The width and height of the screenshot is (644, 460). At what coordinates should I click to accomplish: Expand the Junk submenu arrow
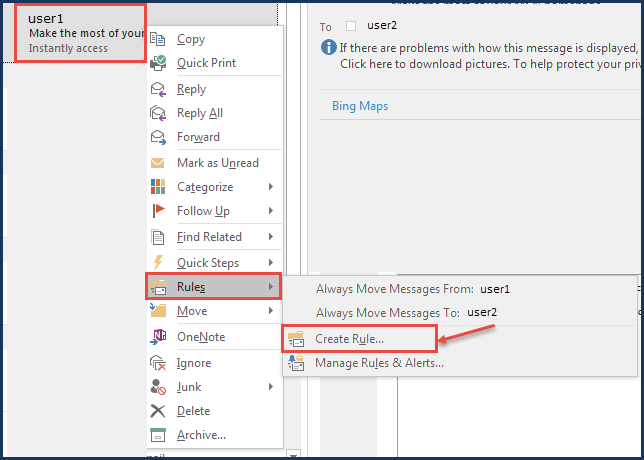[270, 387]
